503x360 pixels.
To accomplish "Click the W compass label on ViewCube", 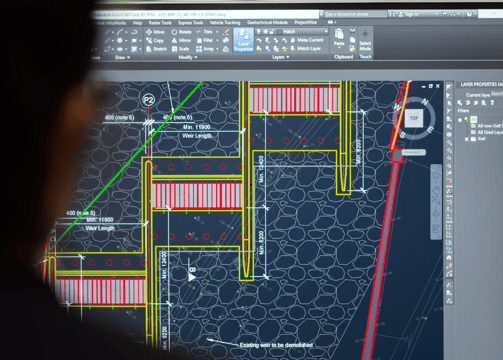I will [x=397, y=107].
